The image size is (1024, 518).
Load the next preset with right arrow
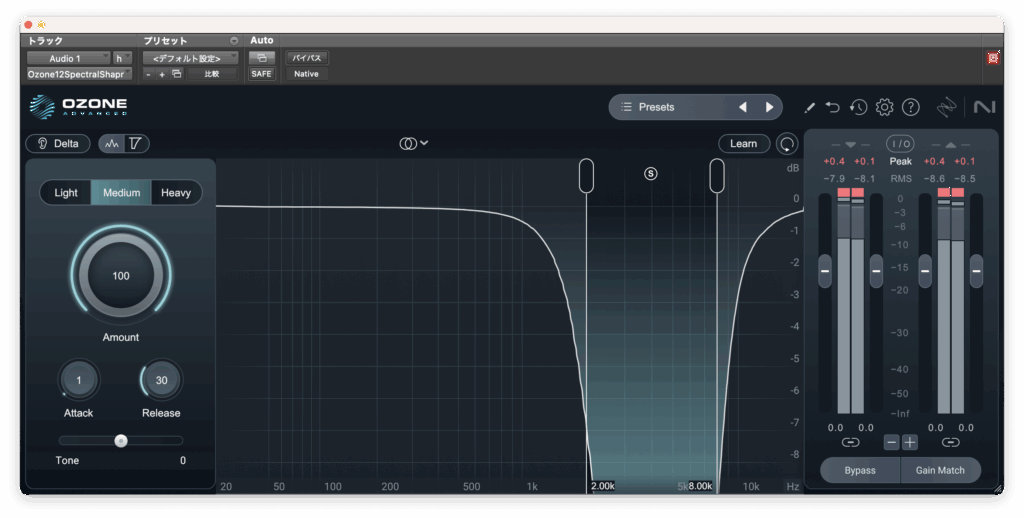(x=769, y=107)
